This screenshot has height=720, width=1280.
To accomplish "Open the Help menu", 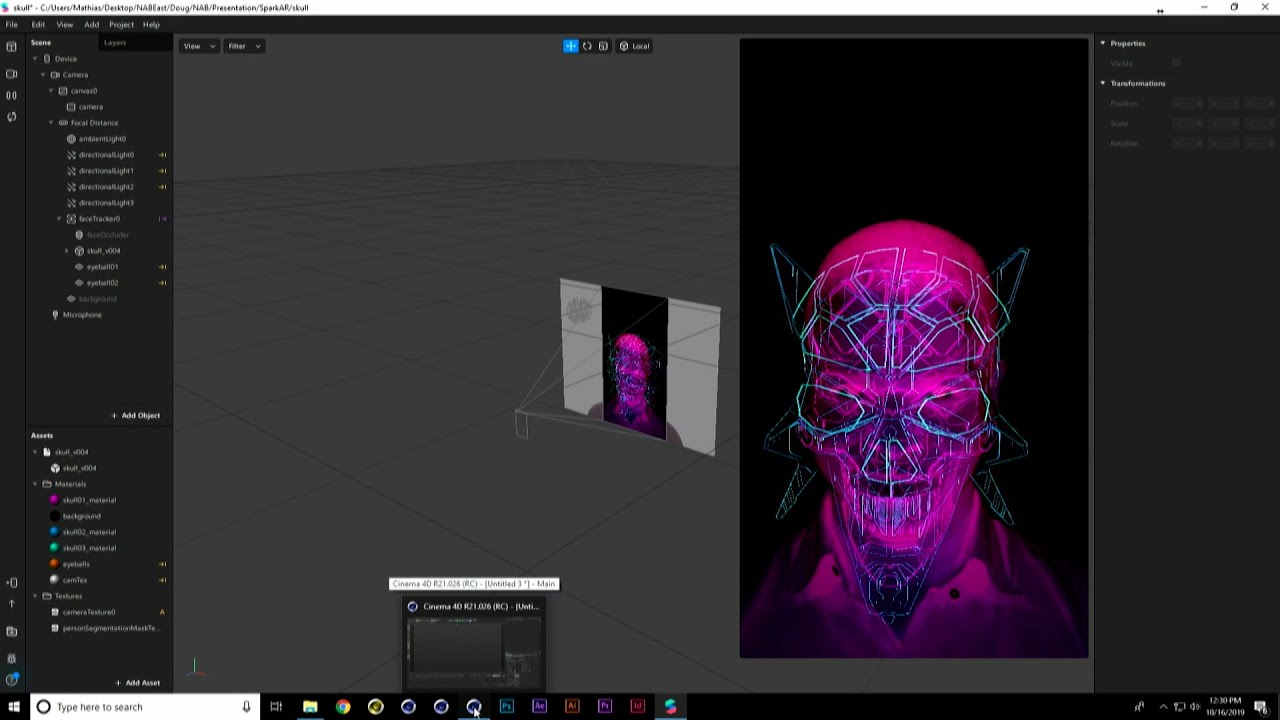I will click(151, 24).
